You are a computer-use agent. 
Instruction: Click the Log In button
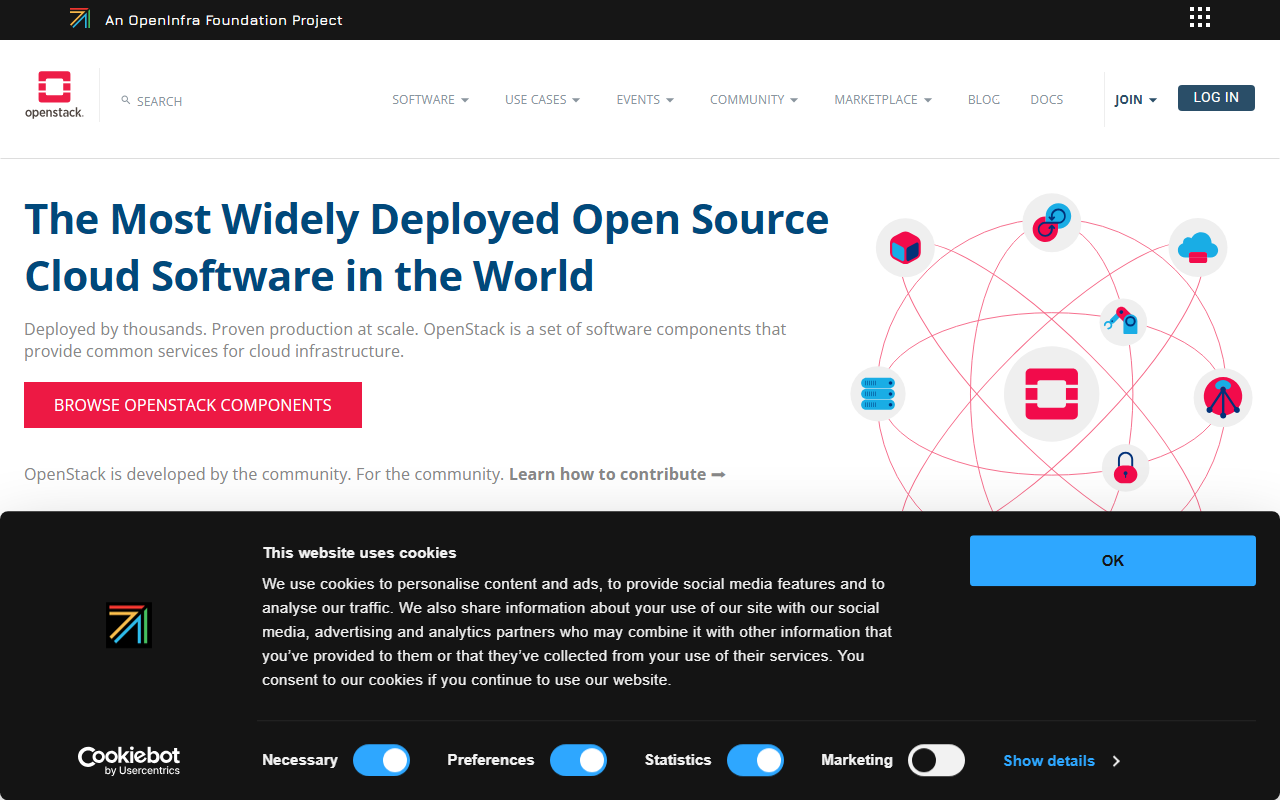(1216, 98)
